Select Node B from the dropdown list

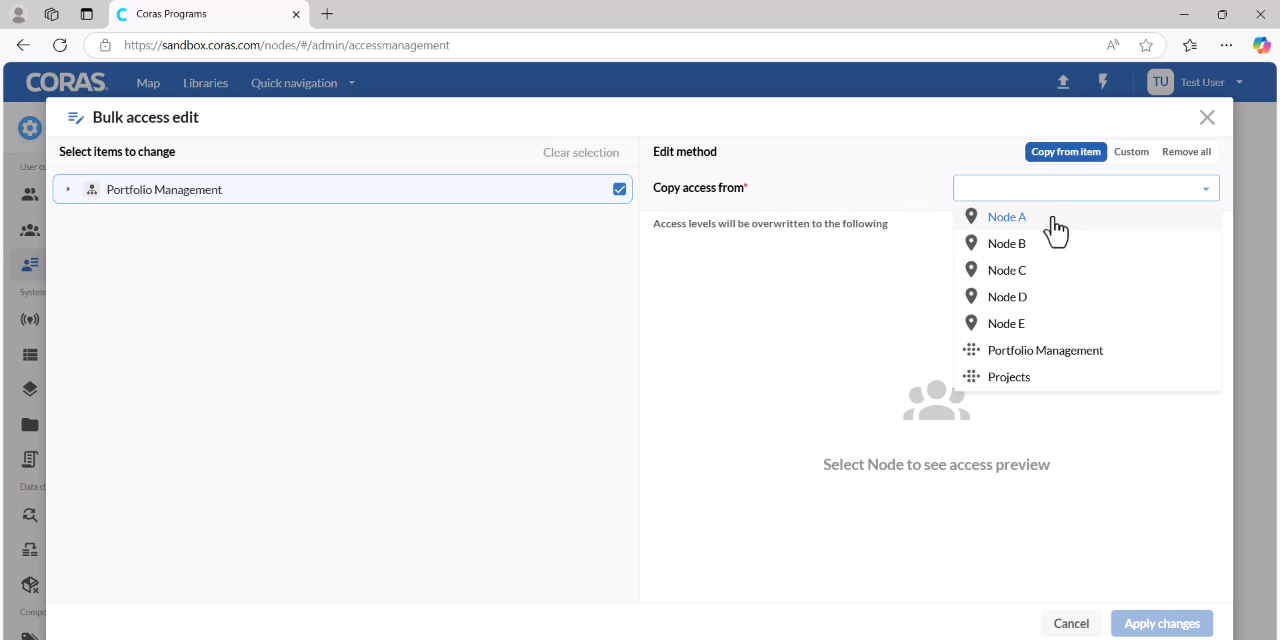point(1087,243)
